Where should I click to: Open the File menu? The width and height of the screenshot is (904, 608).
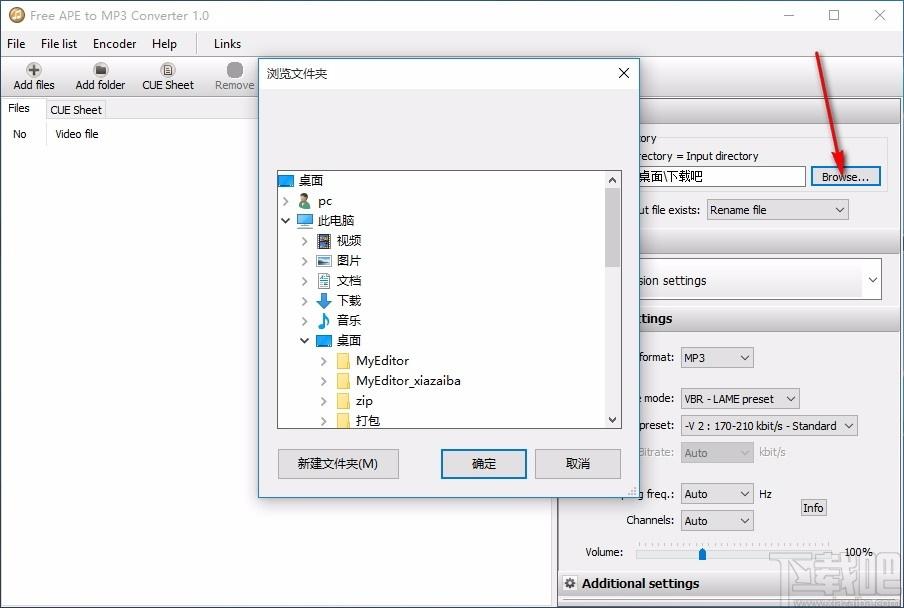tap(16, 44)
